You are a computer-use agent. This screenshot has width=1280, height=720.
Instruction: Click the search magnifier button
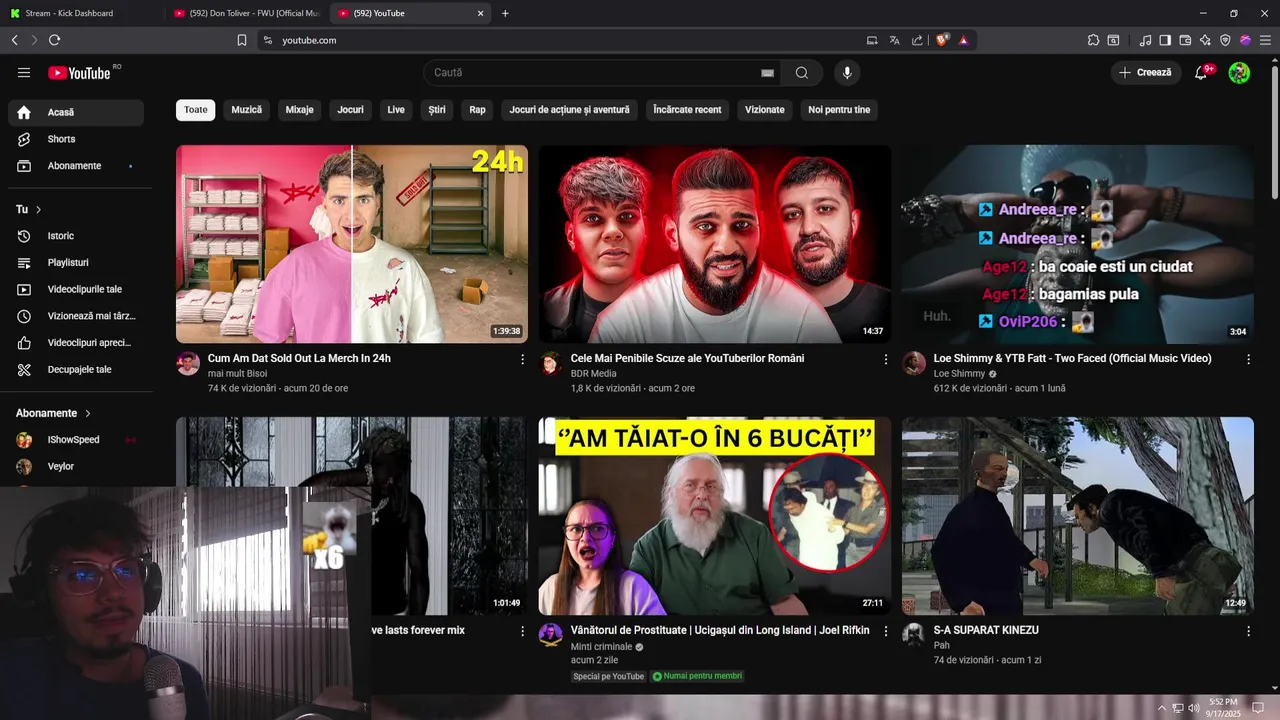tap(802, 72)
